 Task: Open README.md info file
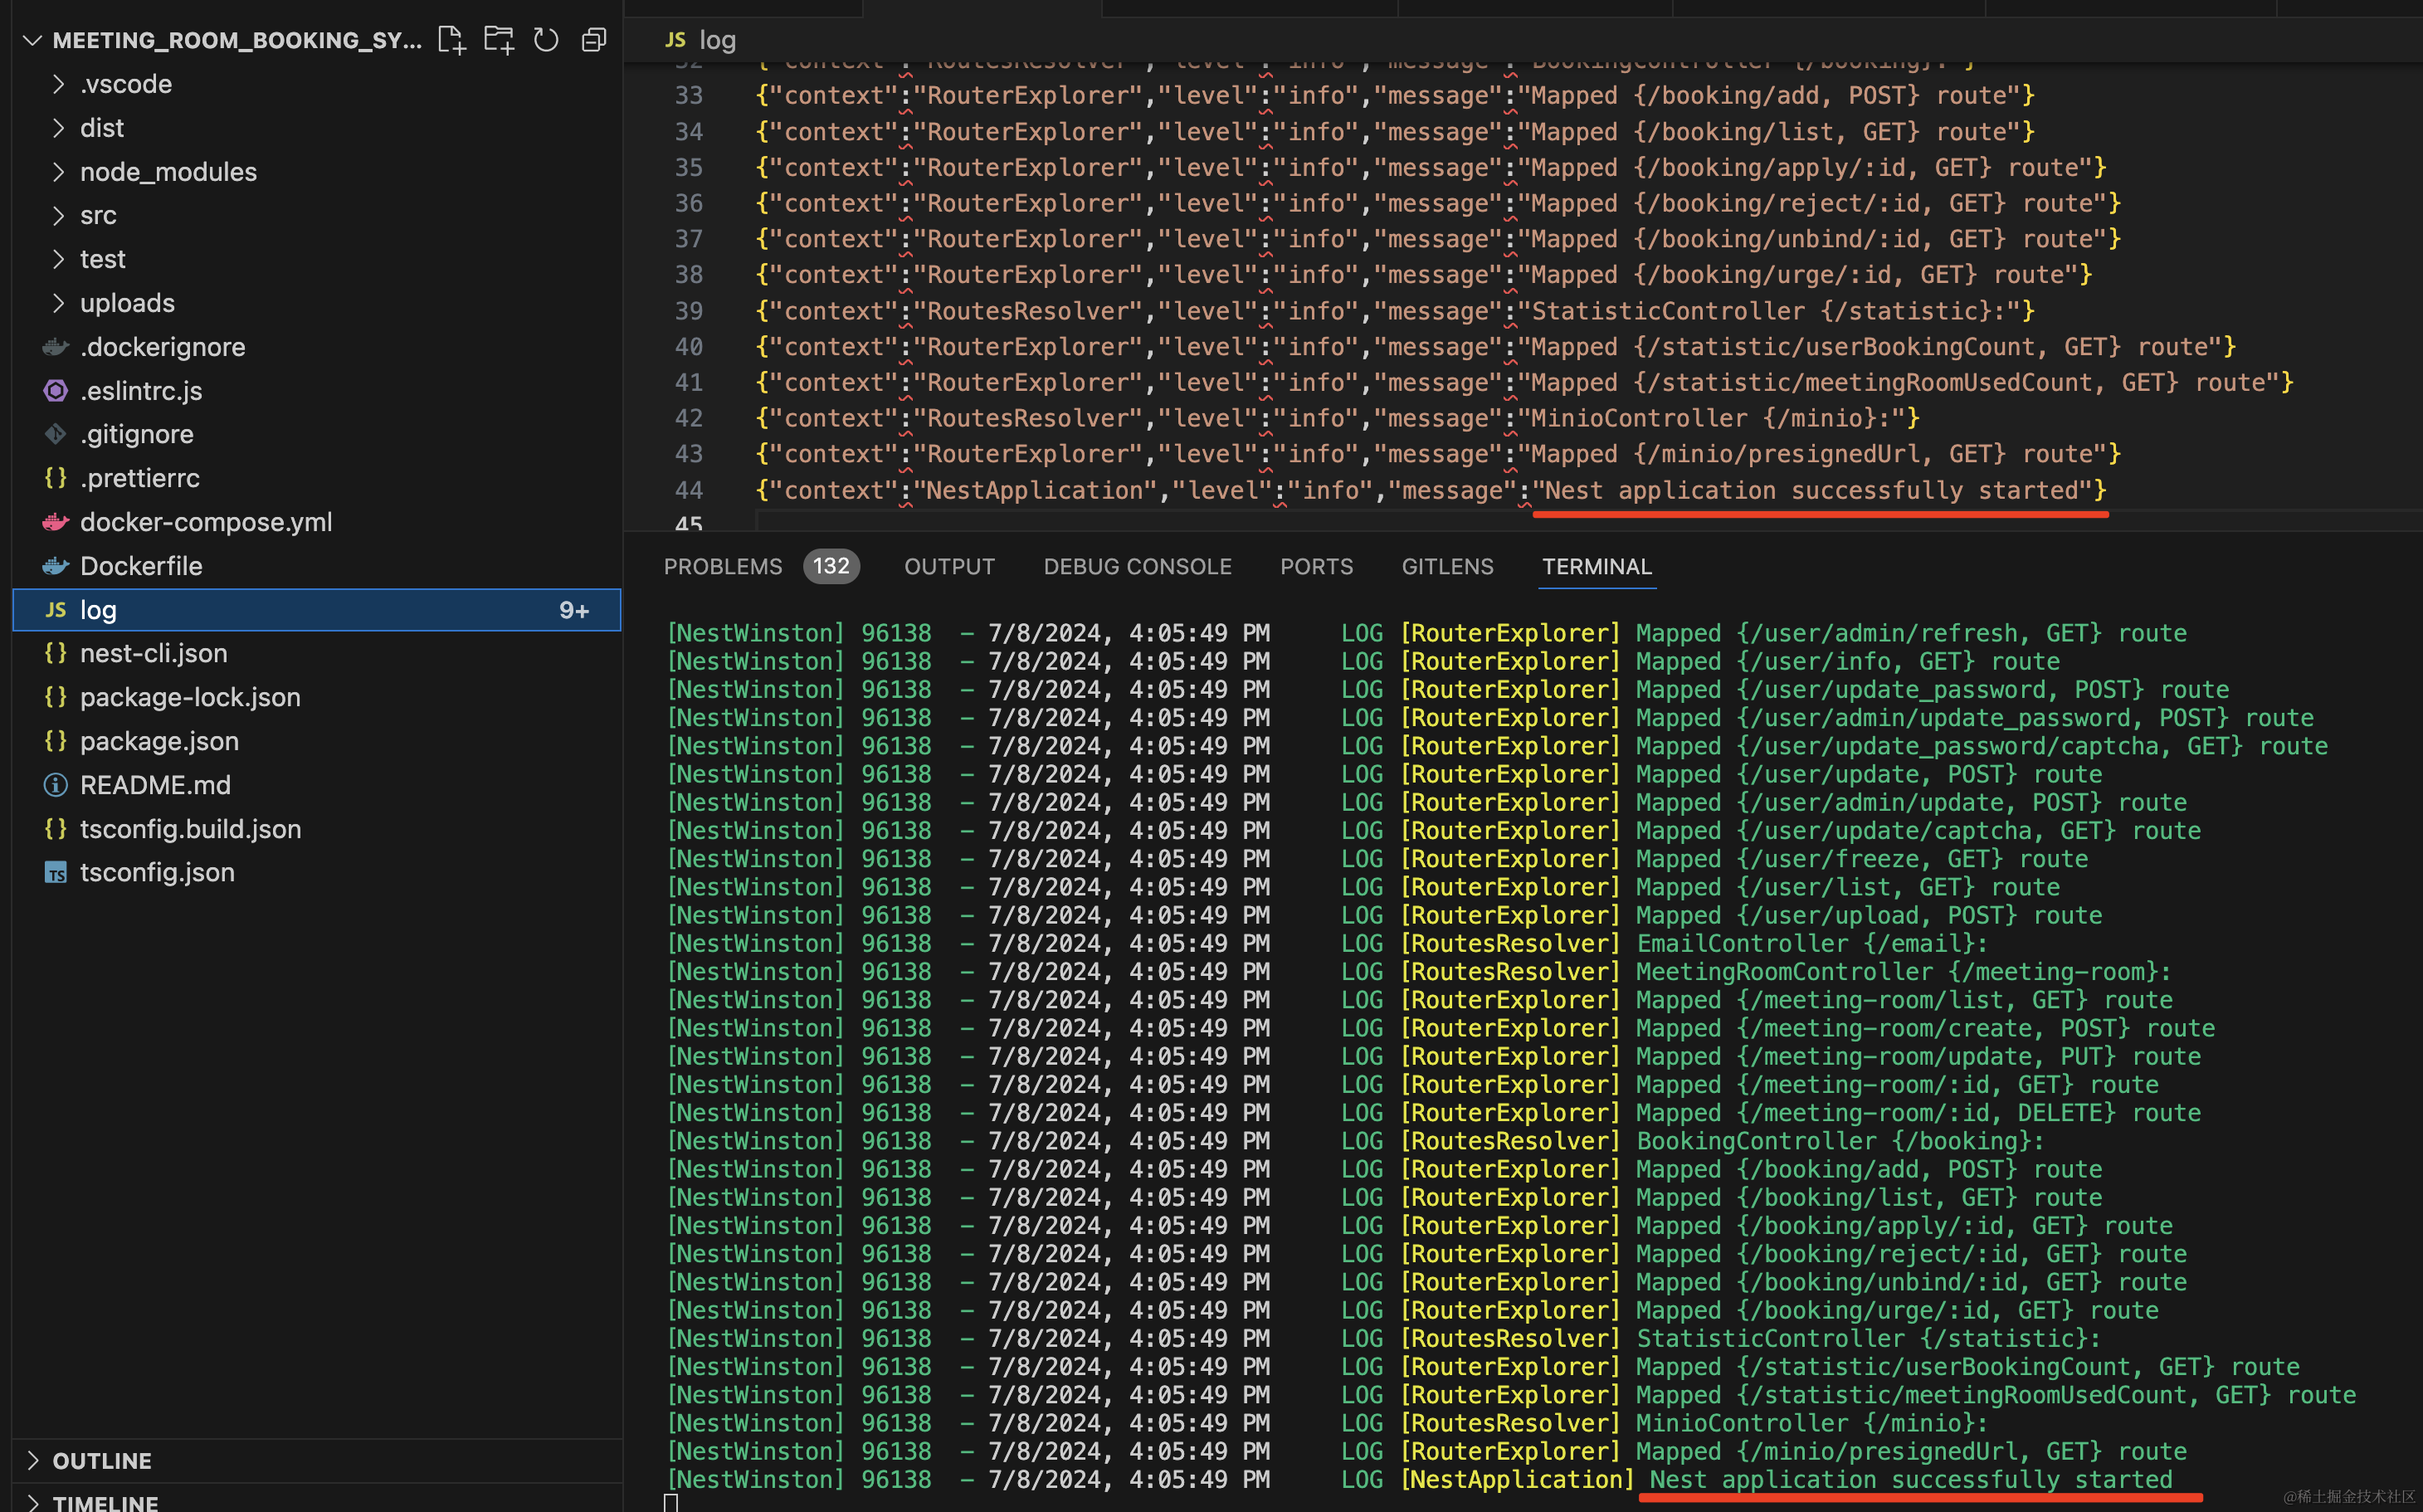tap(155, 785)
